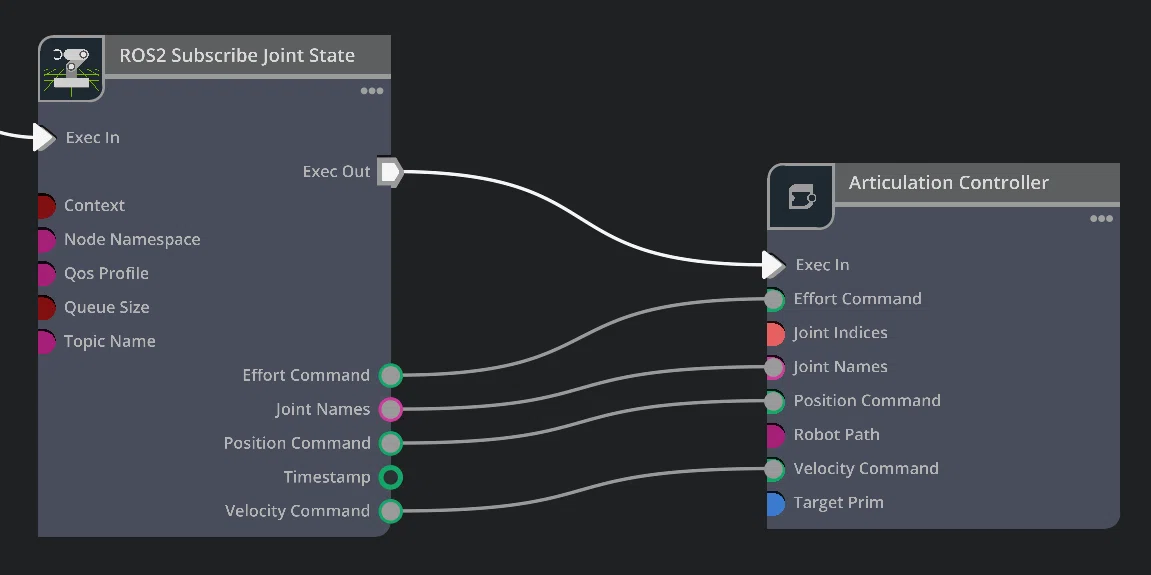
Task: Open the Articulation Controller options dots
Action: point(1101,219)
